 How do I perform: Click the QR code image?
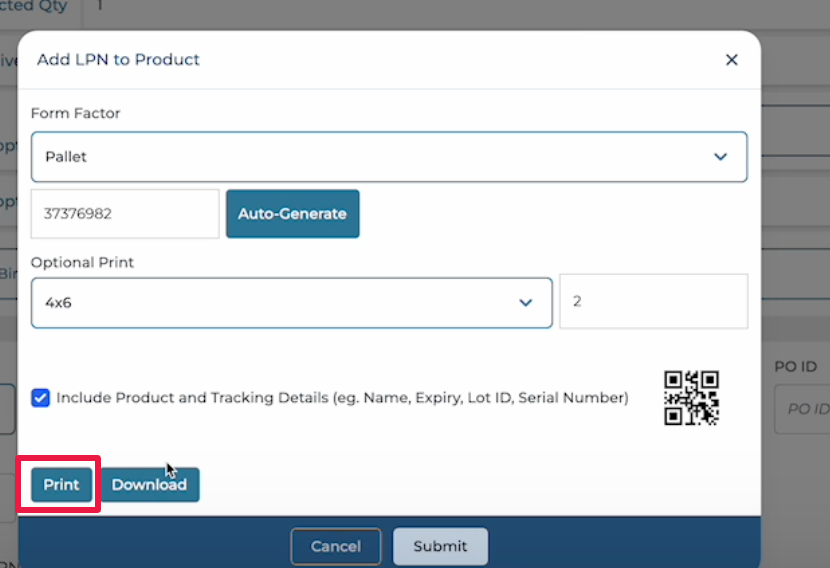[x=691, y=397]
